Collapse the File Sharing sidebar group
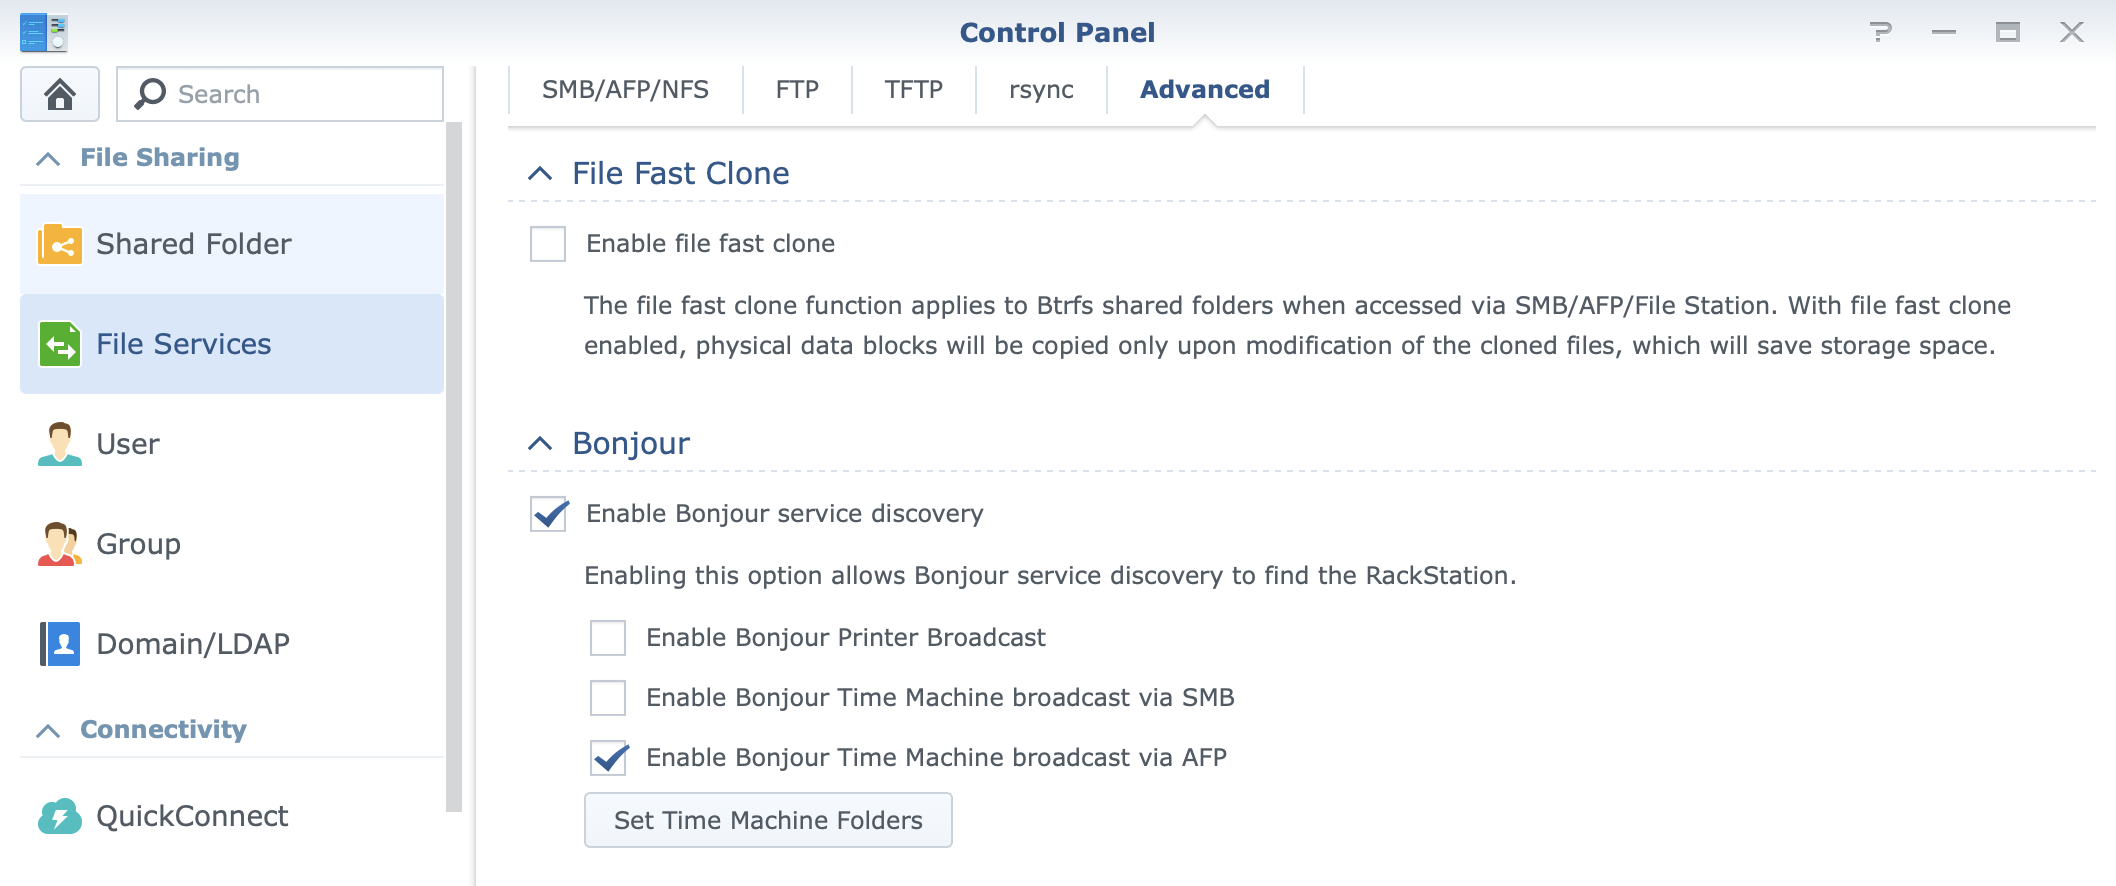The height and width of the screenshot is (886, 2116). click(48, 158)
